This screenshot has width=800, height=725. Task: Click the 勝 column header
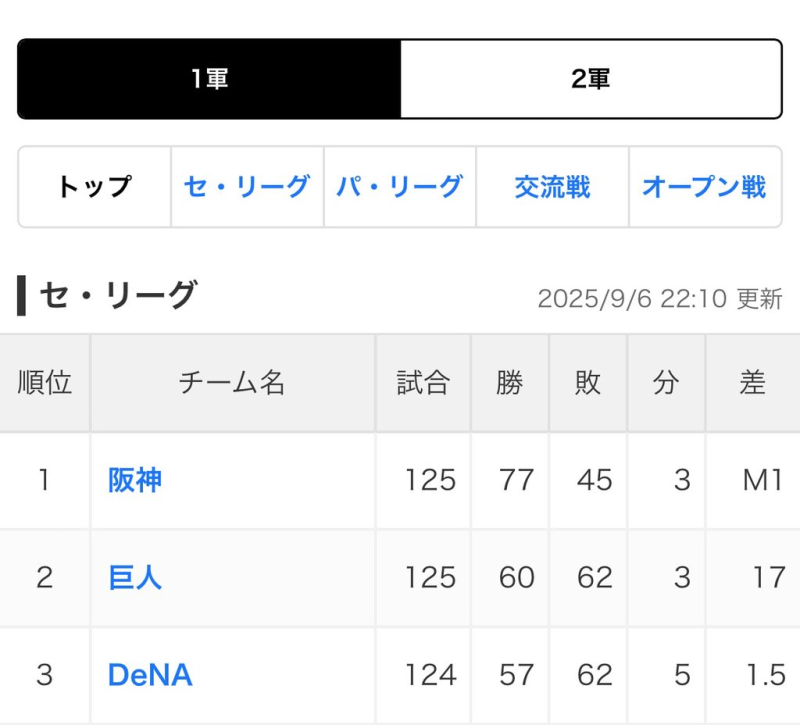(510, 383)
